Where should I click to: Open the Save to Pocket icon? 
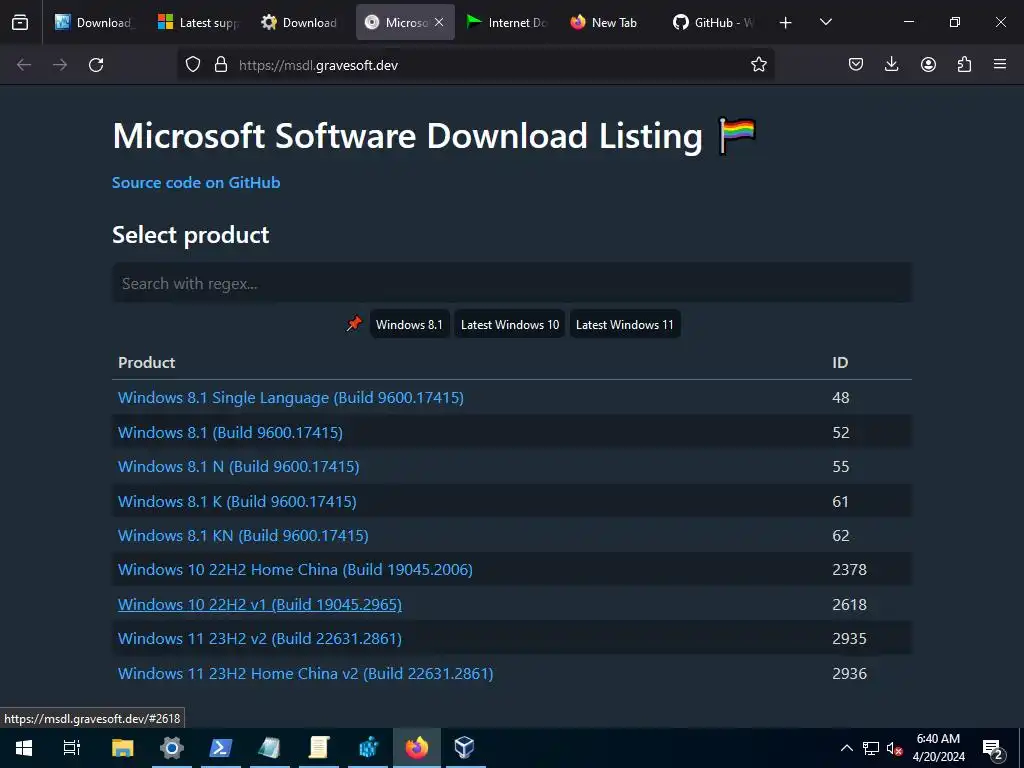(856, 65)
